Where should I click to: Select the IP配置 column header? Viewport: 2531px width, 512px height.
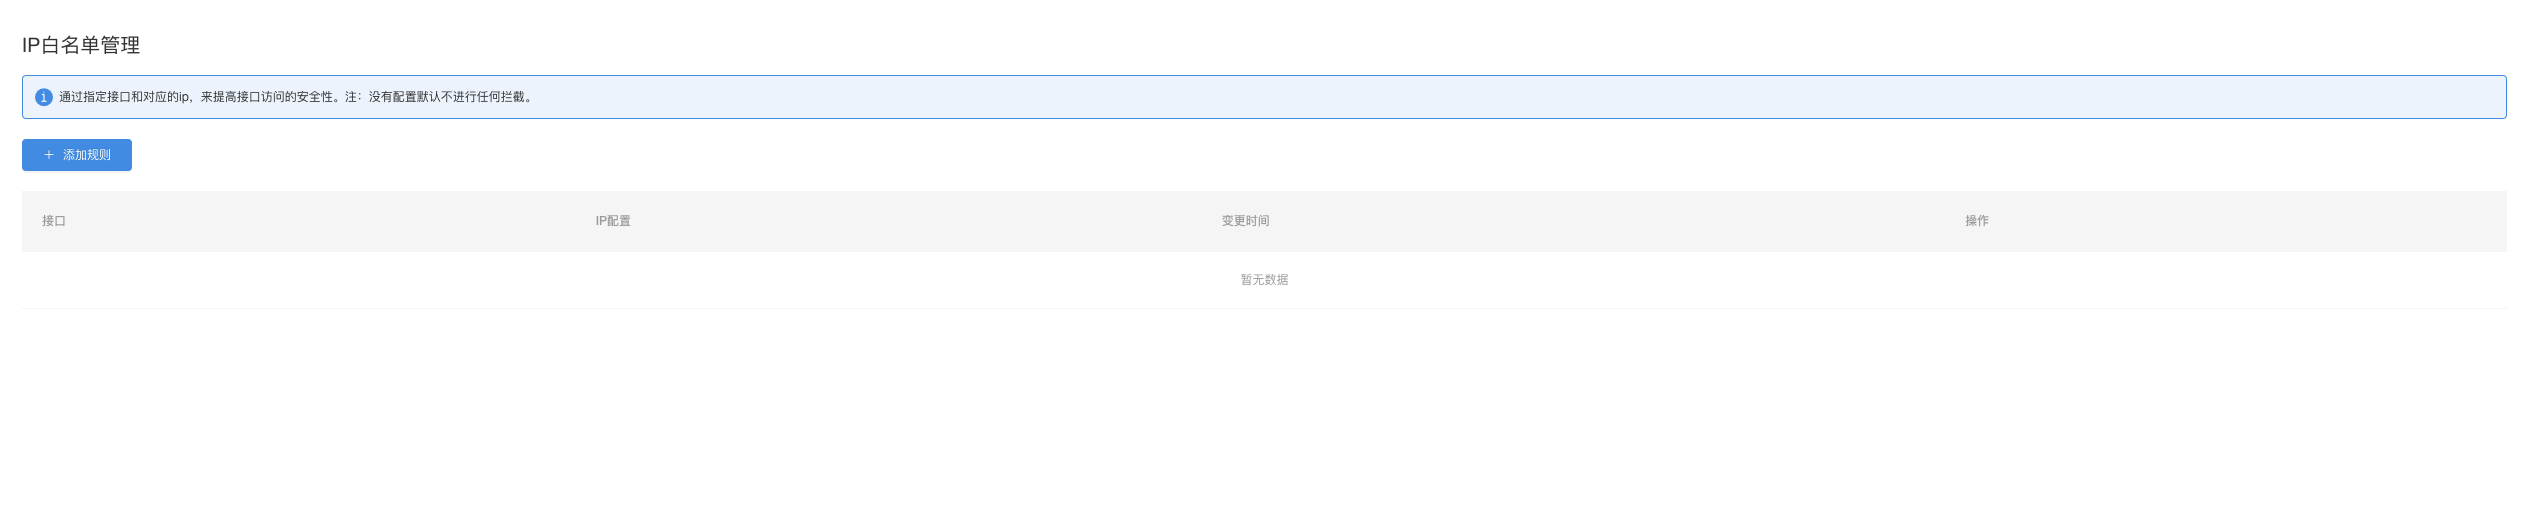613,221
